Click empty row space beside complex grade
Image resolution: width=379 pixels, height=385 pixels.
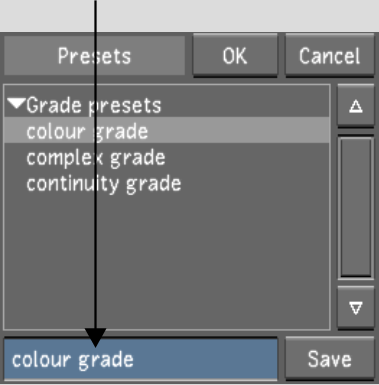click(x=247, y=157)
